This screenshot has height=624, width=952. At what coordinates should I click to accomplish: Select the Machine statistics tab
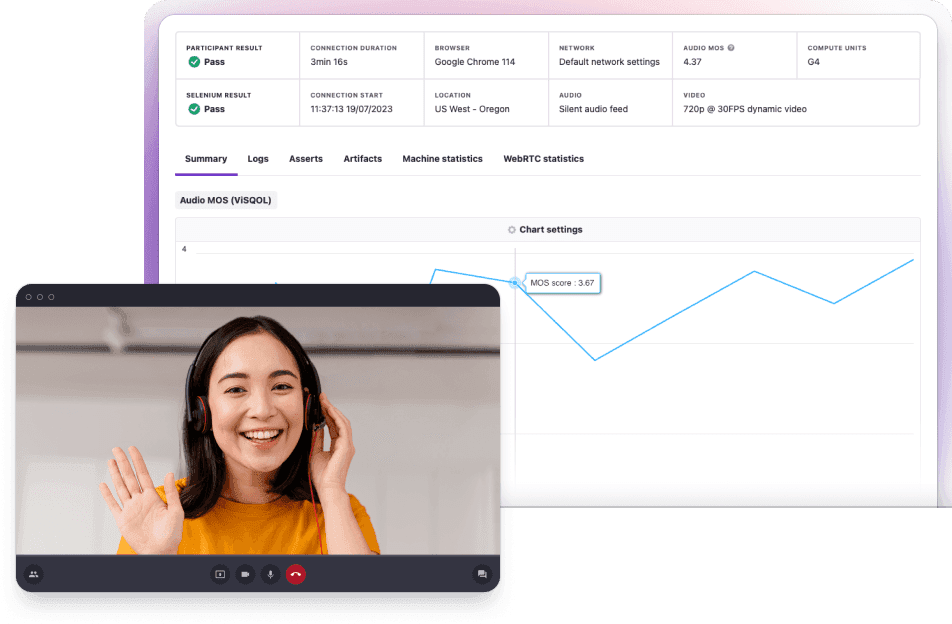442,159
